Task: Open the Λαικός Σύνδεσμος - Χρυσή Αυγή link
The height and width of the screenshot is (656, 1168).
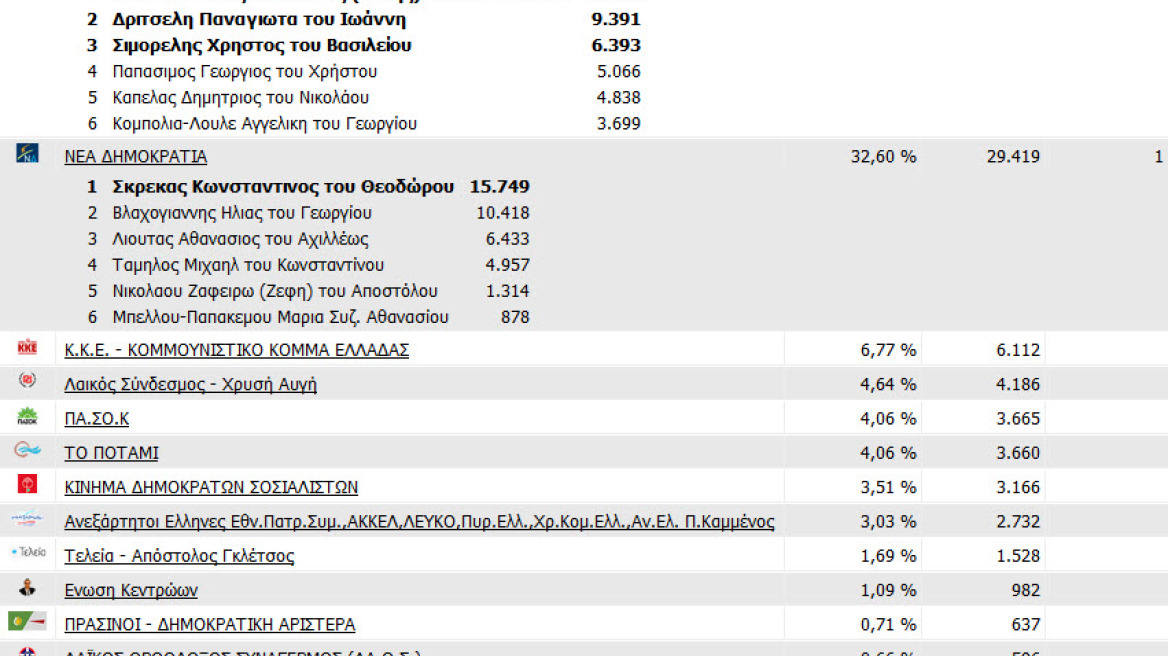Action: tap(191, 384)
